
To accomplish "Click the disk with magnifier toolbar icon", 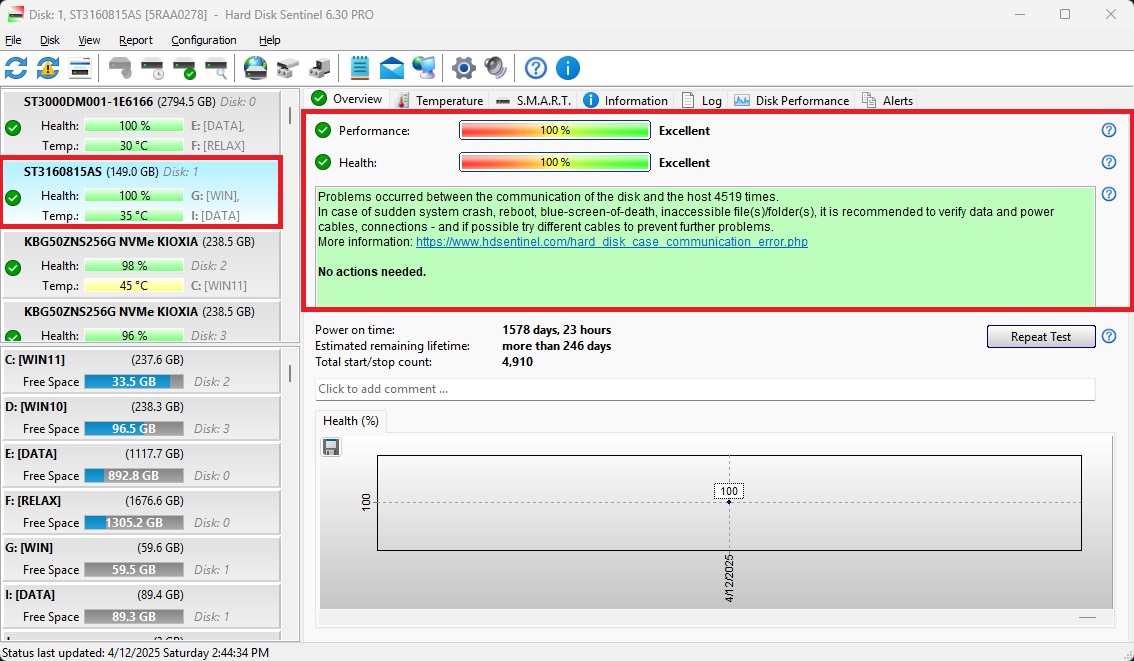I will tap(216, 68).
